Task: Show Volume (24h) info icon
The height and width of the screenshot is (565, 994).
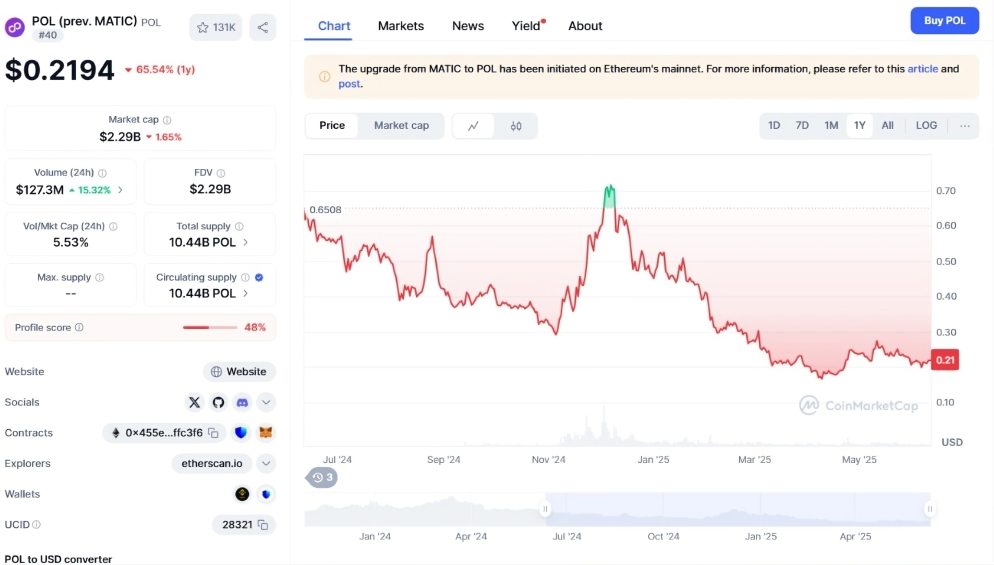Action: click(x=103, y=173)
